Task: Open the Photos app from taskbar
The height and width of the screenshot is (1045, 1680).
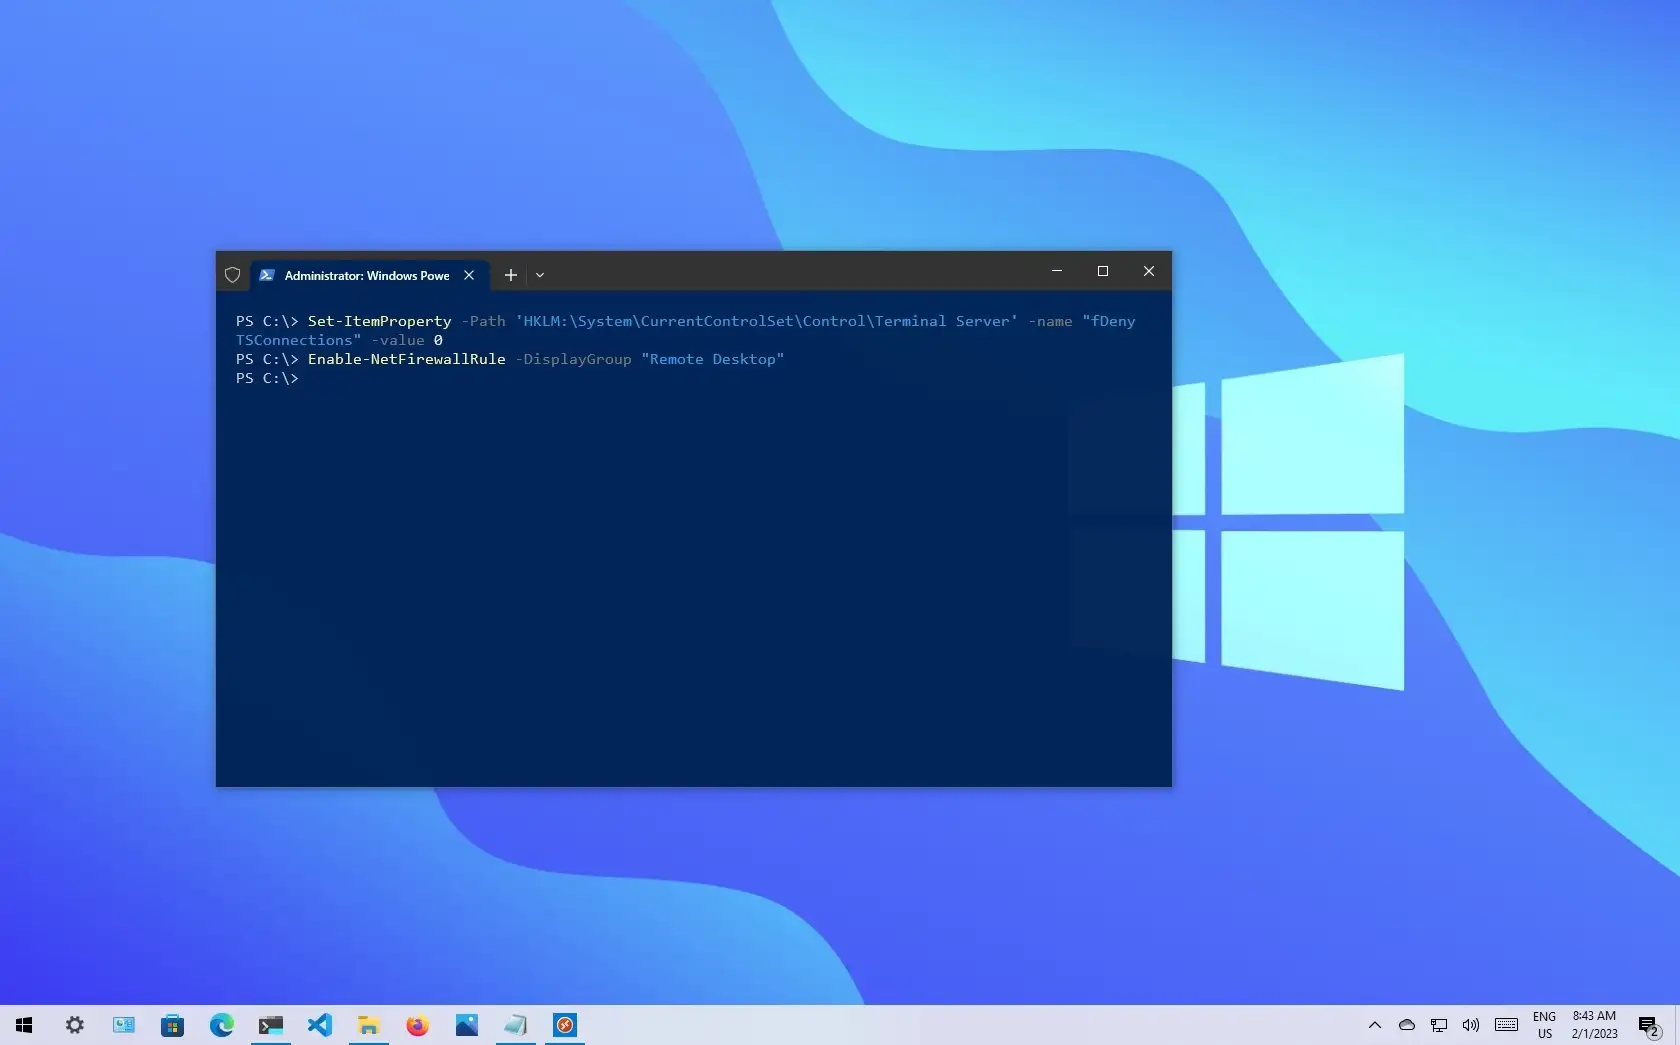Action: coord(466,1025)
